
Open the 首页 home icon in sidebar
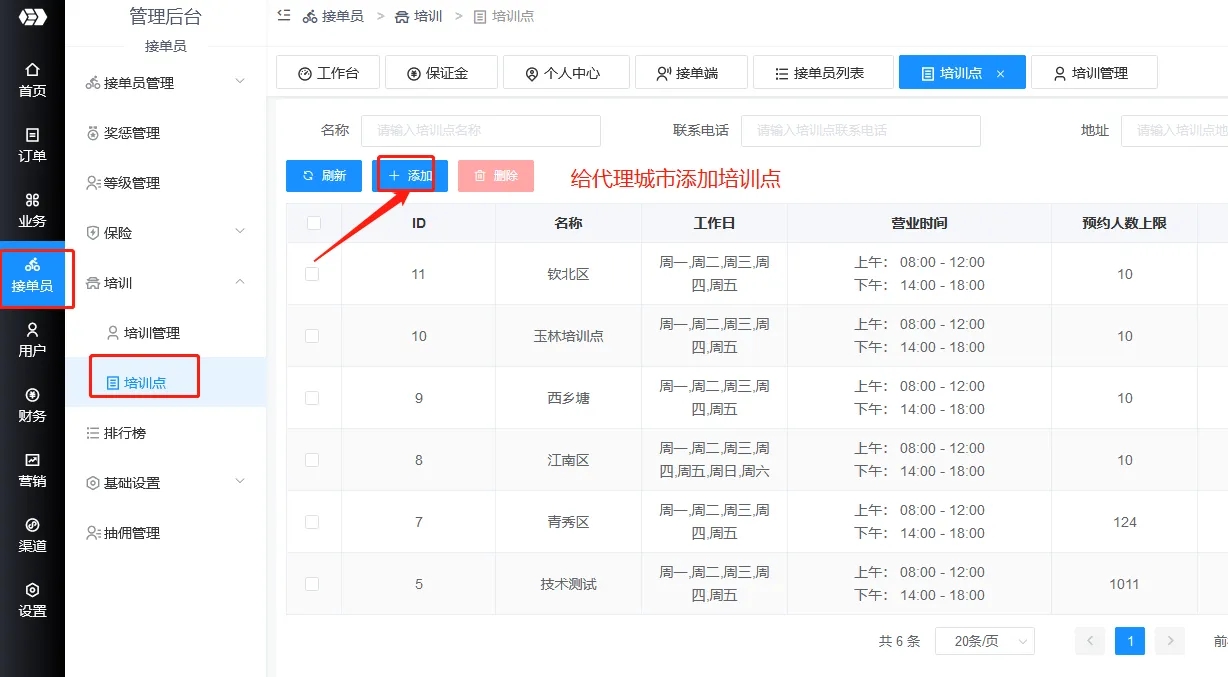pos(32,80)
